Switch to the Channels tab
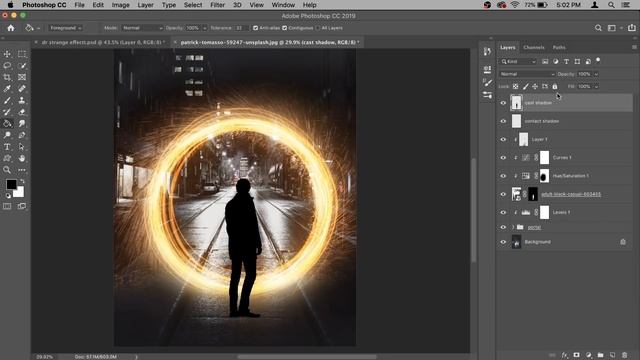The image size is (640, 360). click(534, 47)
